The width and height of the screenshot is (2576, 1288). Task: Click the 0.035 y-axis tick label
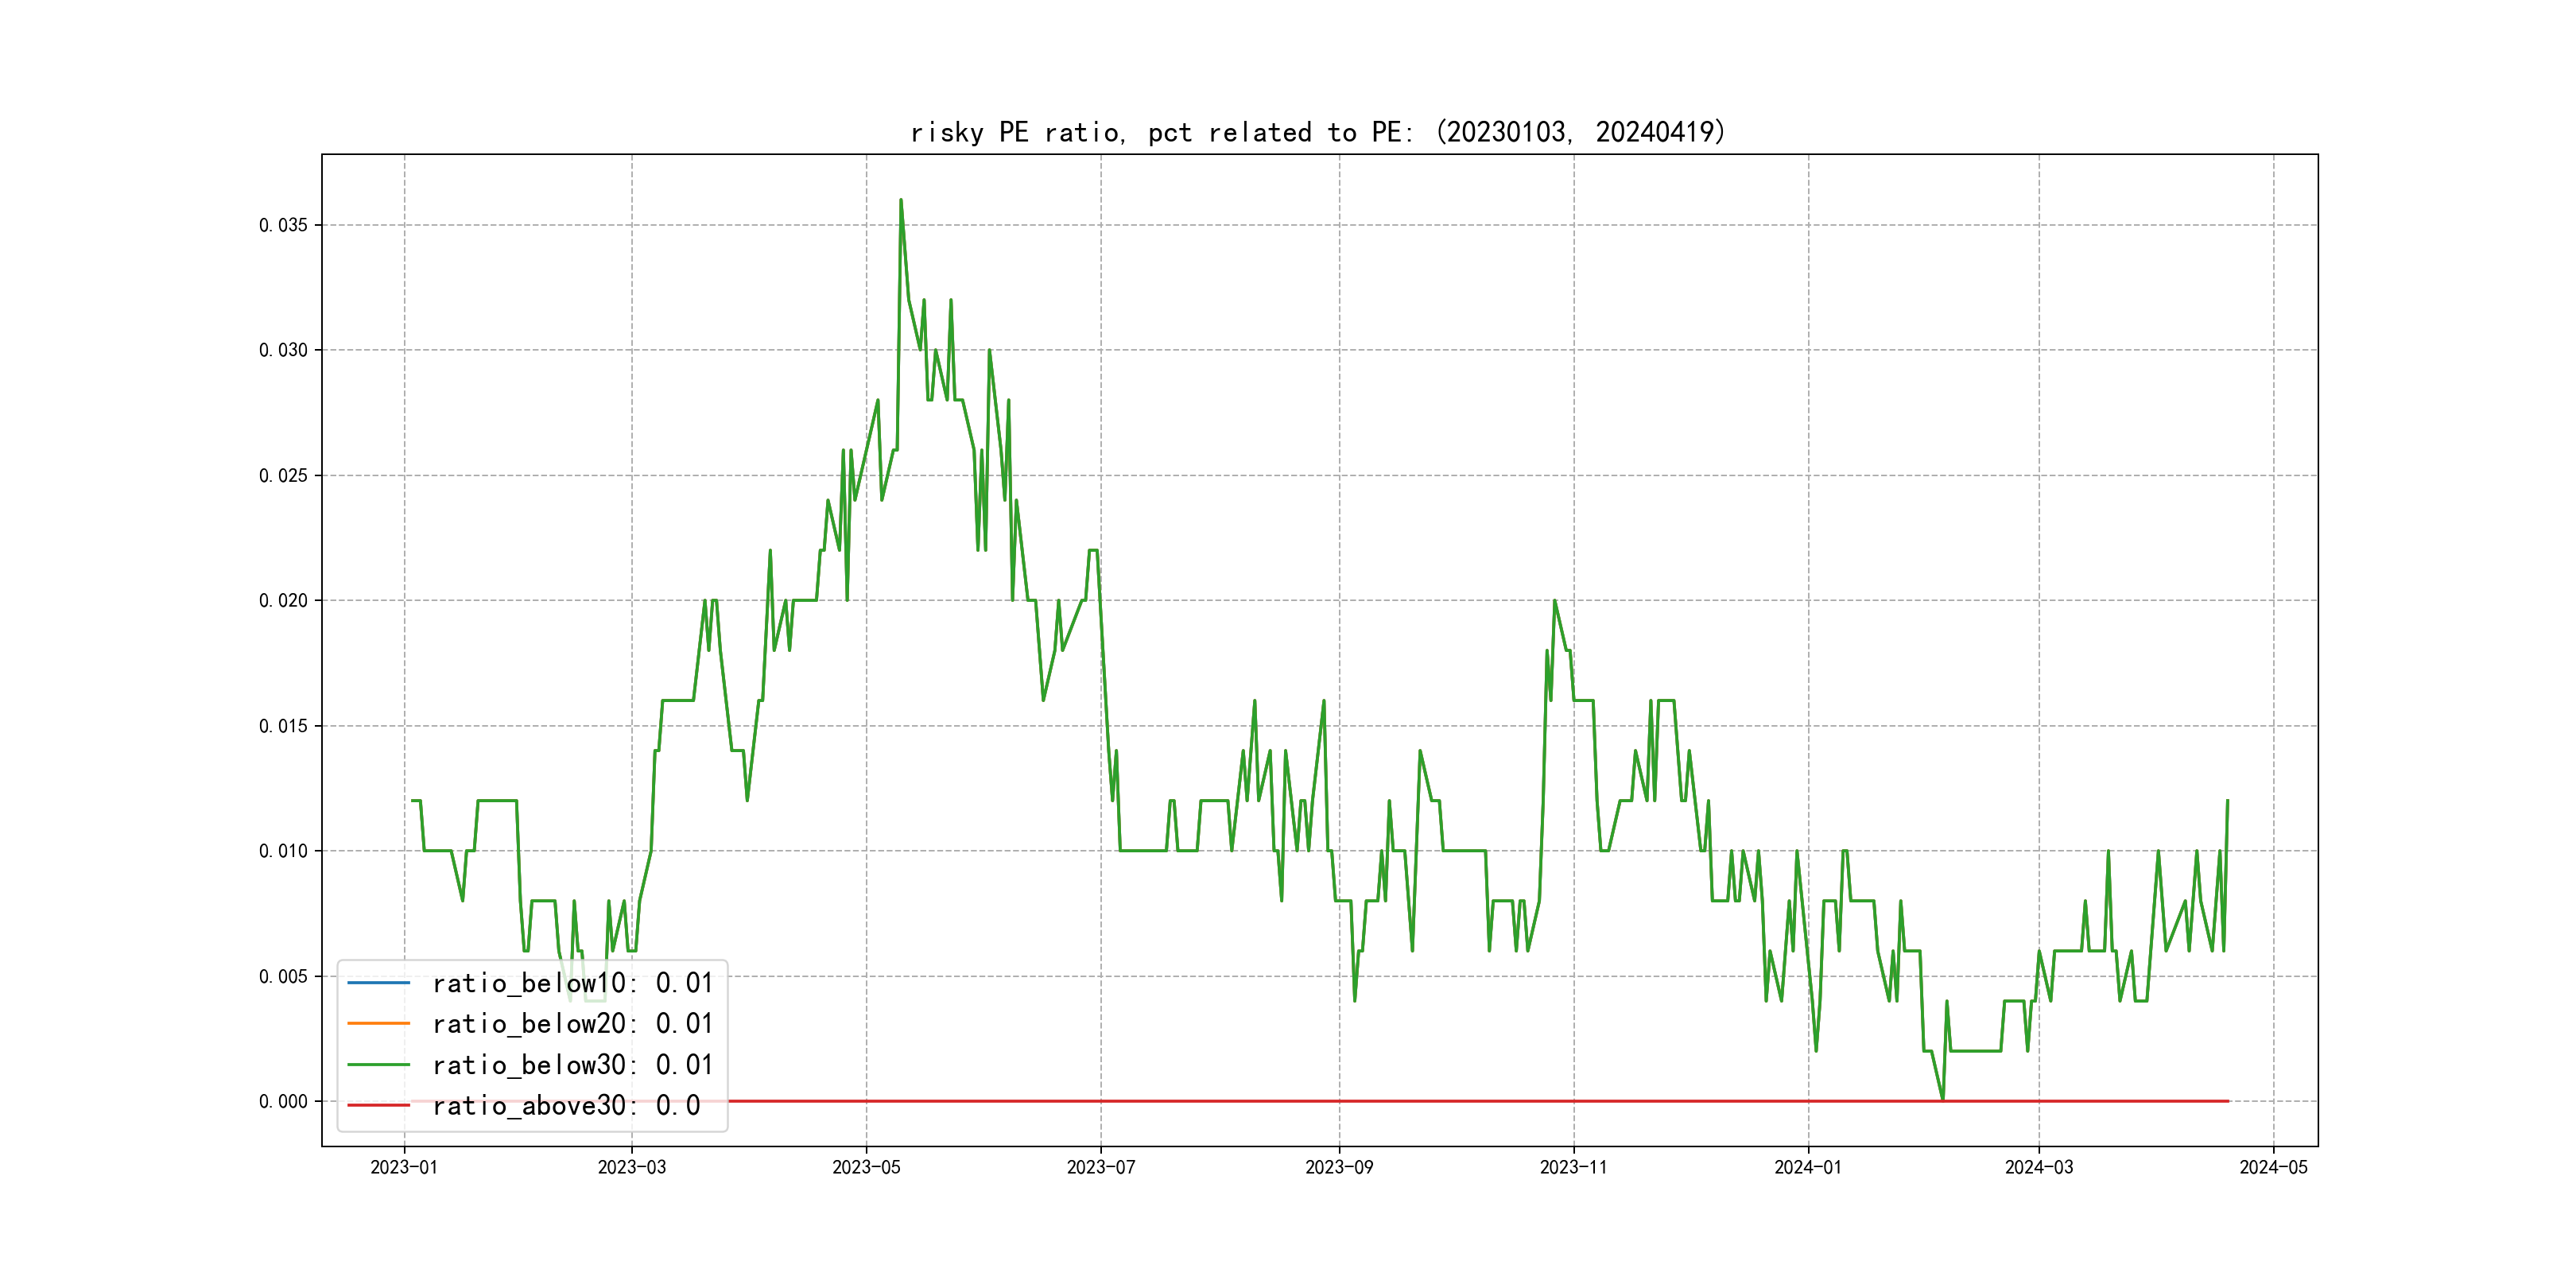coord(283,225)
